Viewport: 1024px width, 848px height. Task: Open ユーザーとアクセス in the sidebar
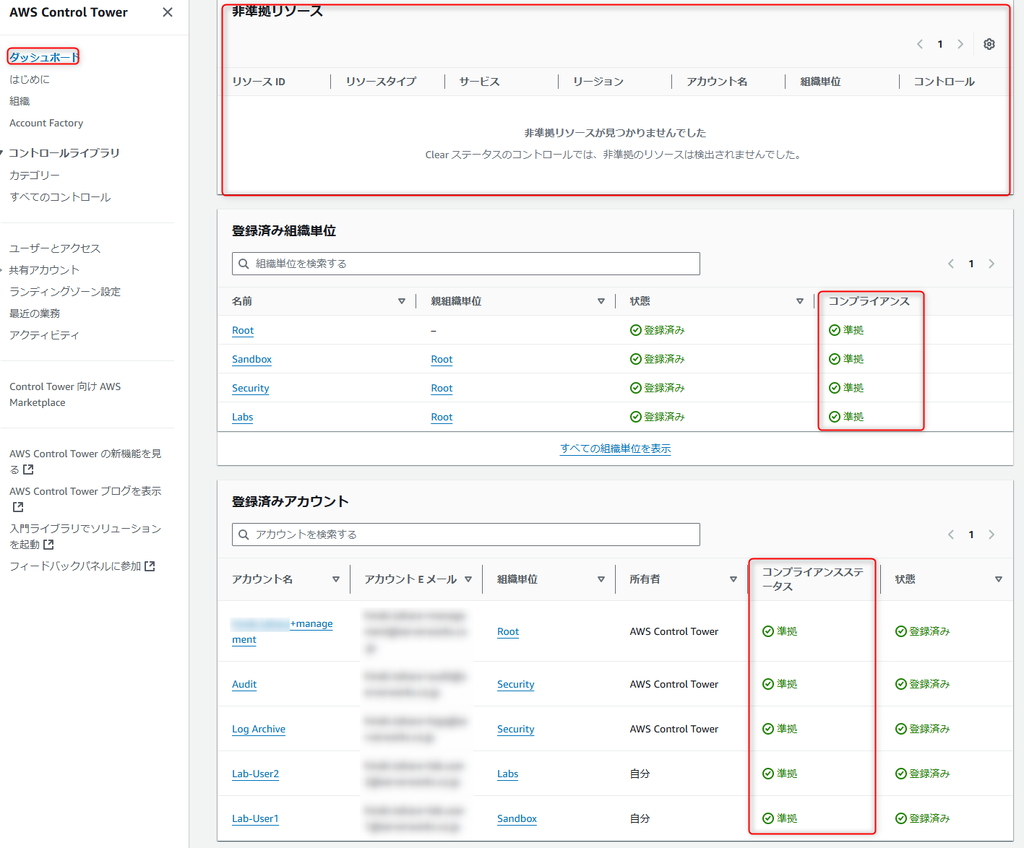click(x=55, y=248)
